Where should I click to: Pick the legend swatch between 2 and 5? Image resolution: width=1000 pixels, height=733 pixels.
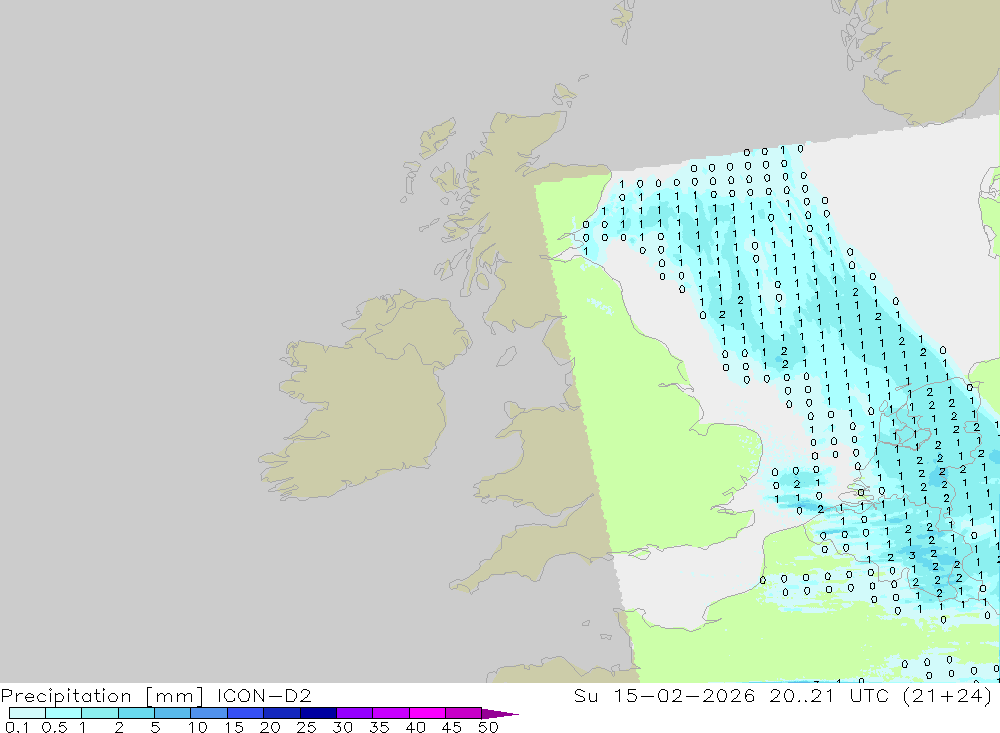136,713
